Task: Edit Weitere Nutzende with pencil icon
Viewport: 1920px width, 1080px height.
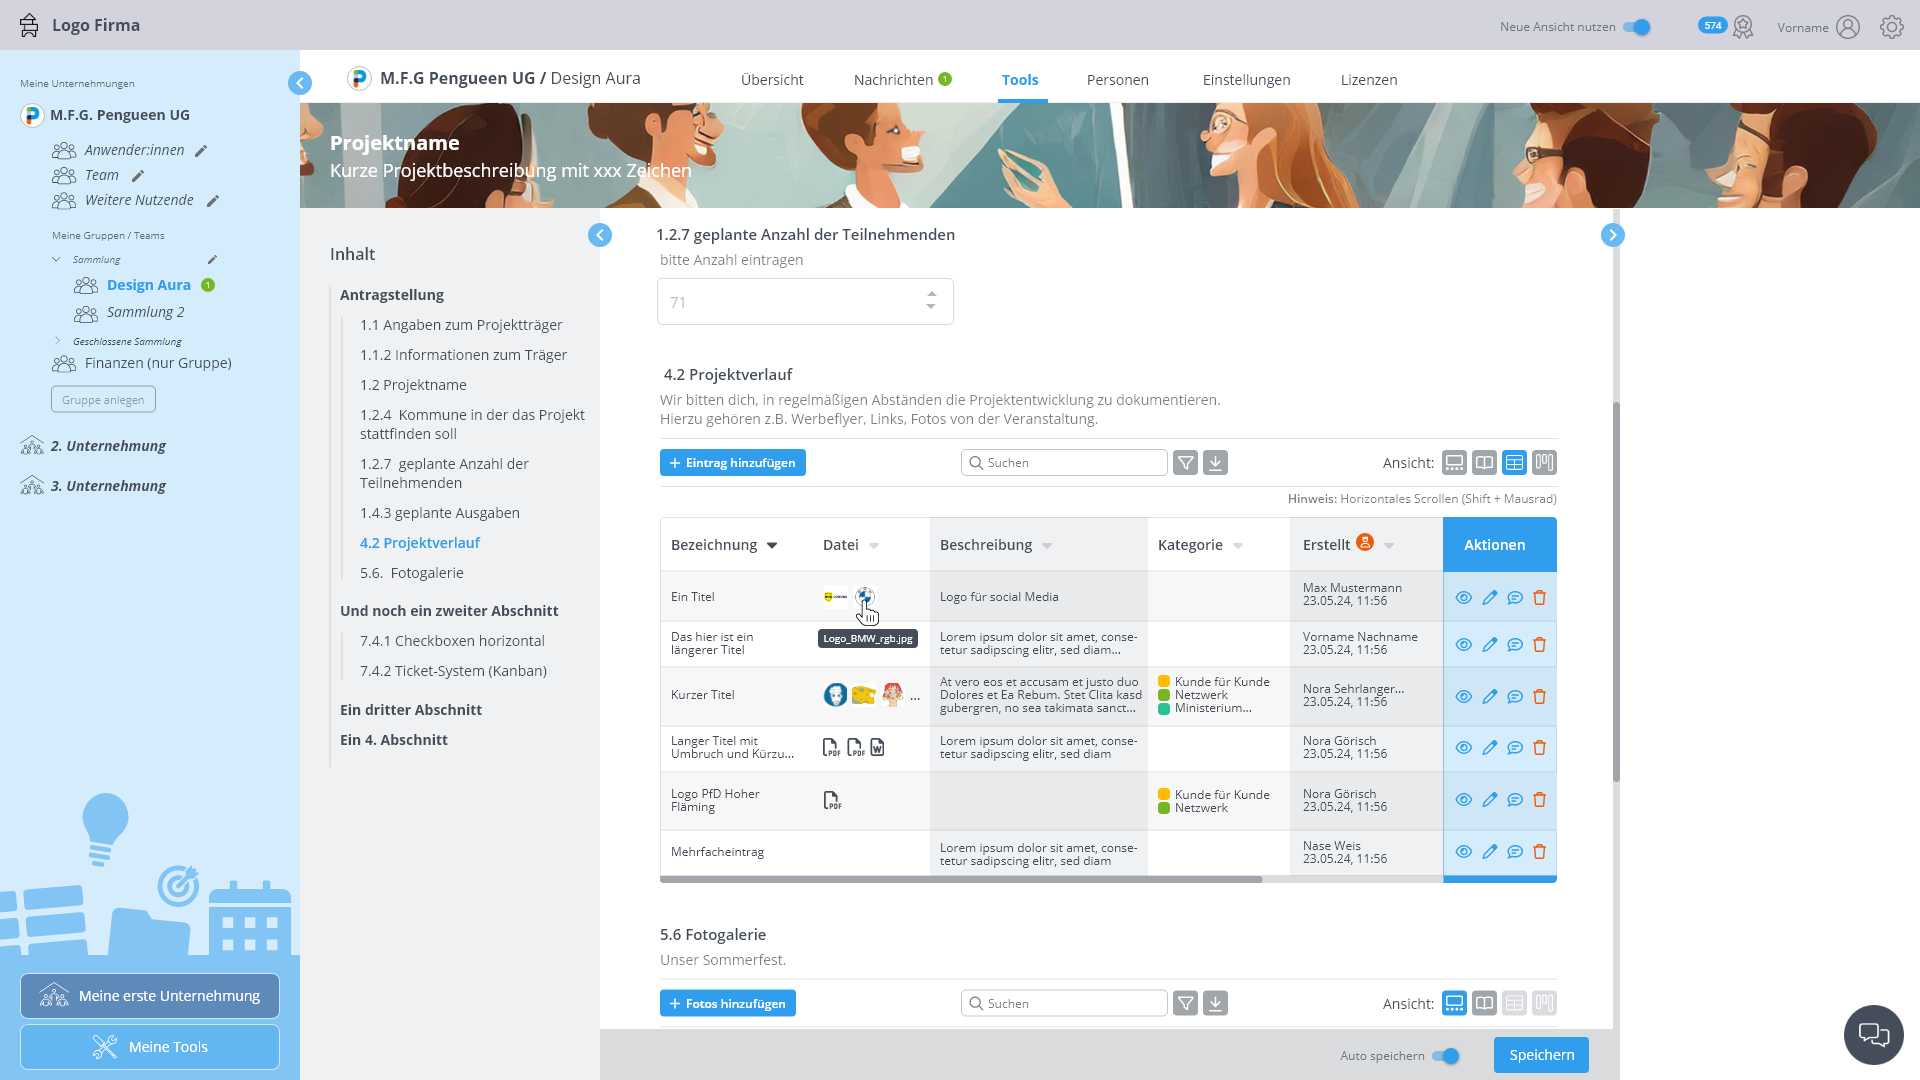Action: coord(213,201)
